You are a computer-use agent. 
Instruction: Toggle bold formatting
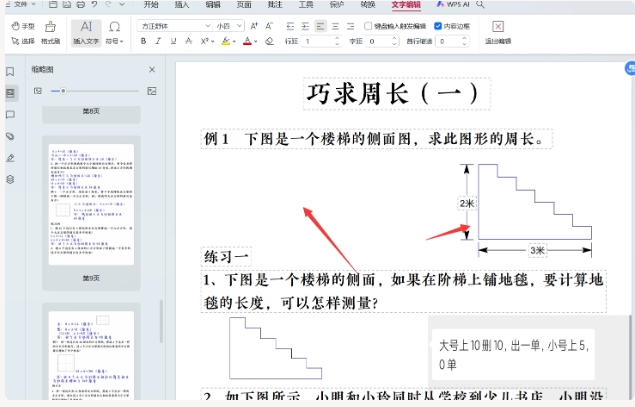143,41
